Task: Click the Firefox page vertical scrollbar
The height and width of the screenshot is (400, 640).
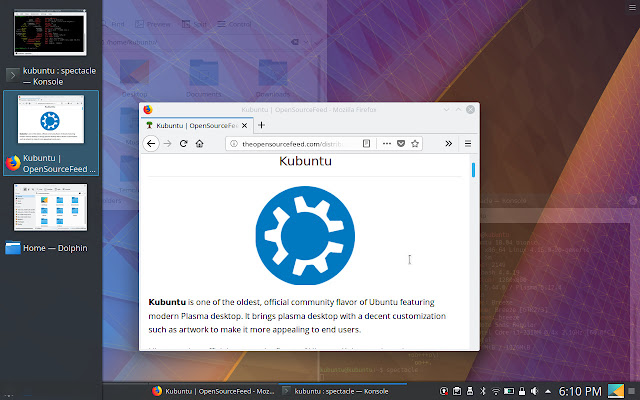Action: pyautogui.click(x=473, y=252)
